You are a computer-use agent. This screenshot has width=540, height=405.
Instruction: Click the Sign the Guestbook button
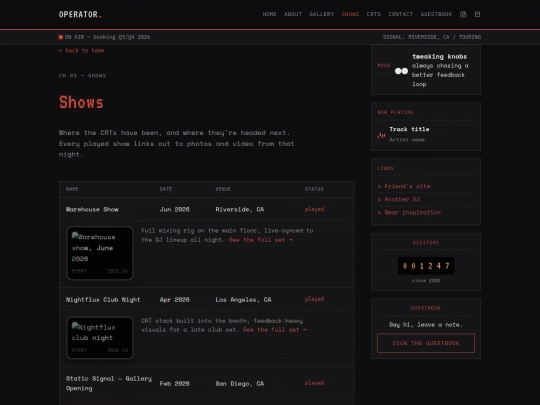click(x=426, y=343)
